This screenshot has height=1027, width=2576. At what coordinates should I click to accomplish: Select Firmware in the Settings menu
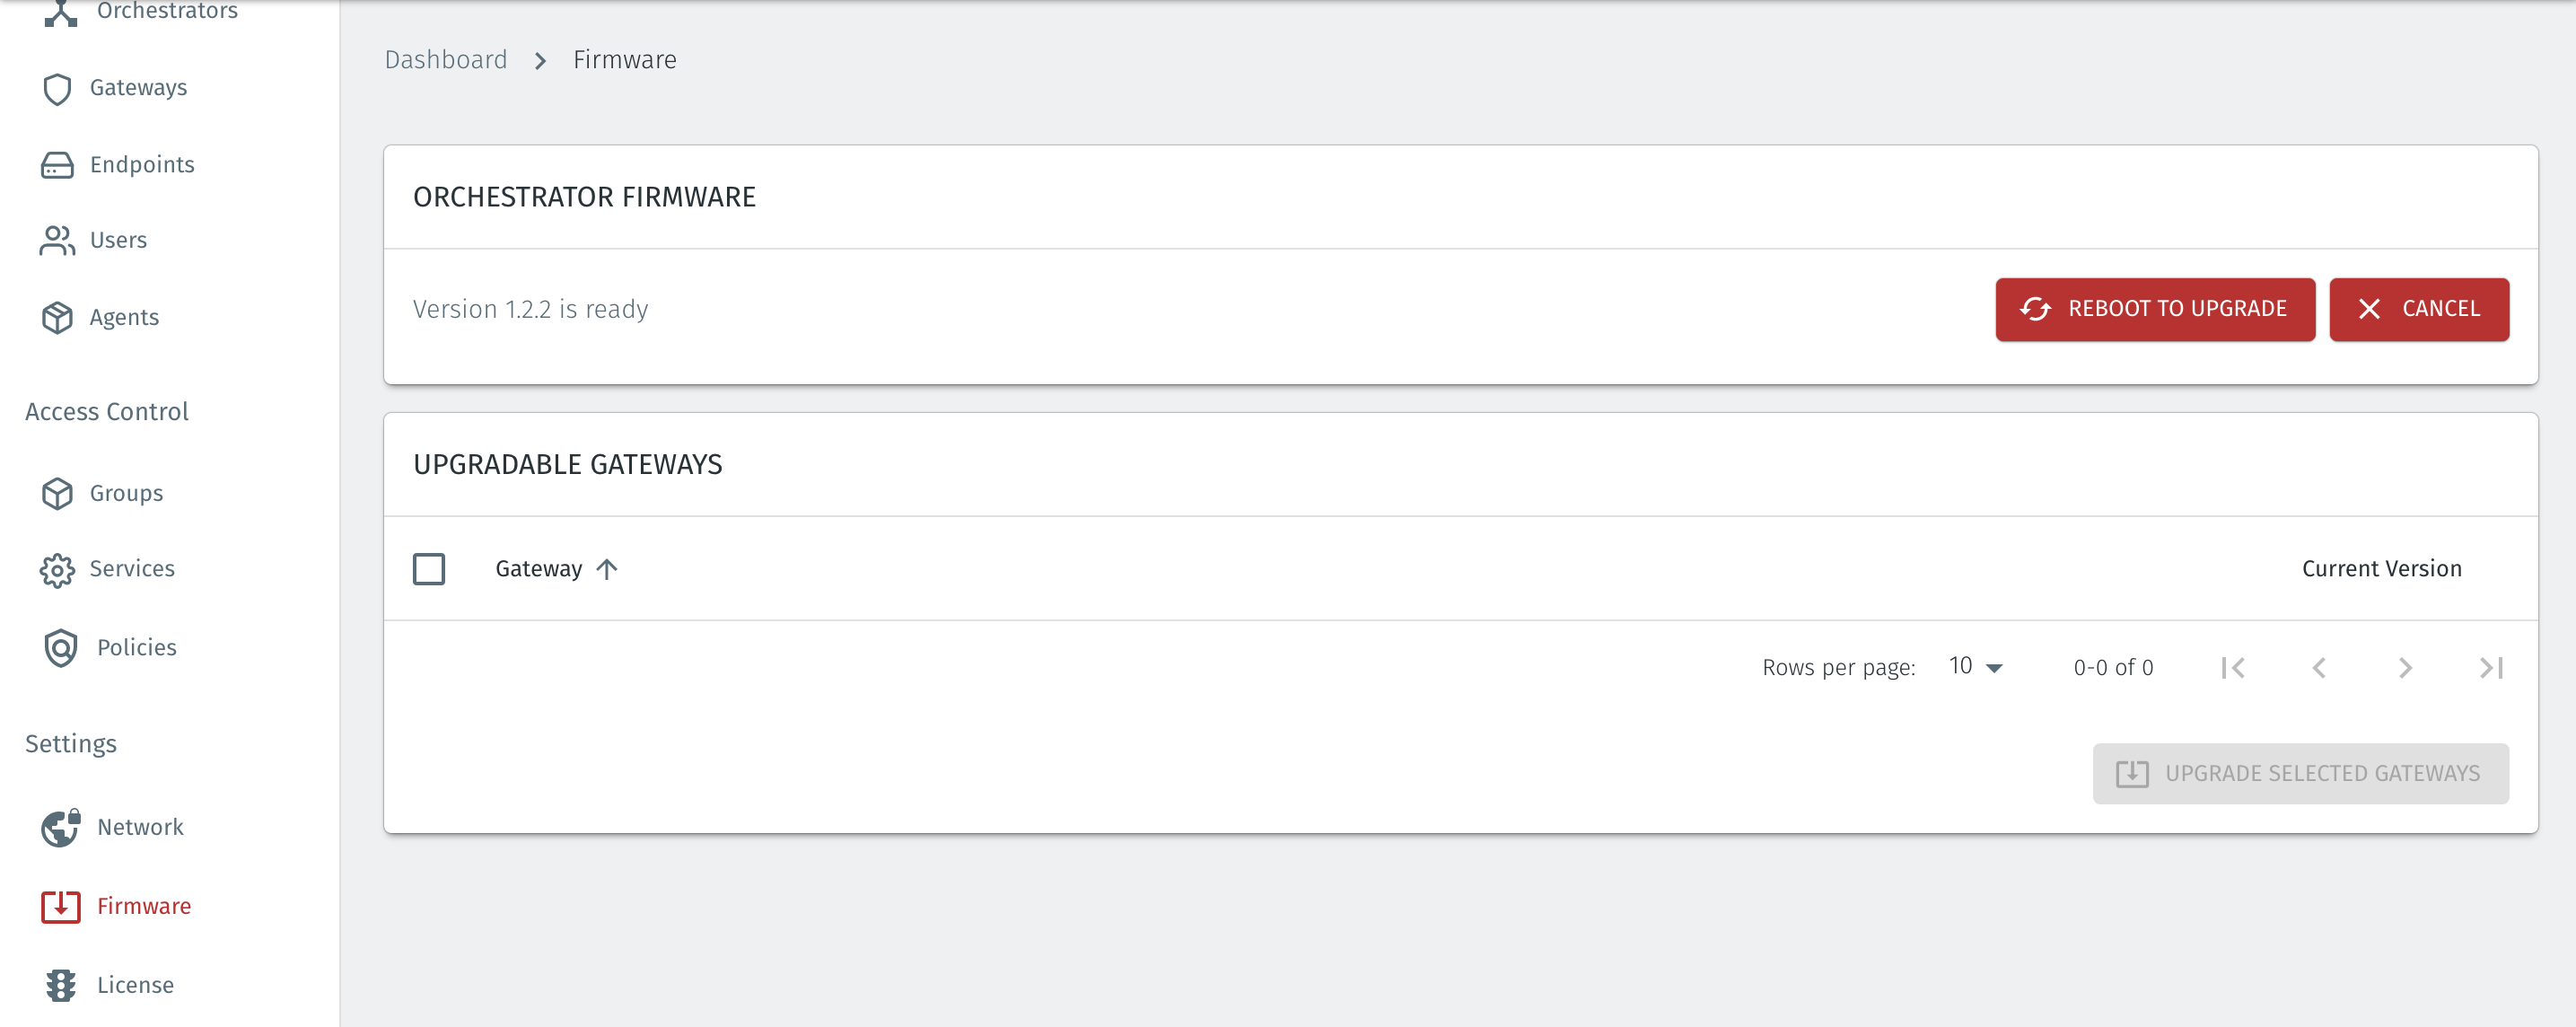click(144, 906)
